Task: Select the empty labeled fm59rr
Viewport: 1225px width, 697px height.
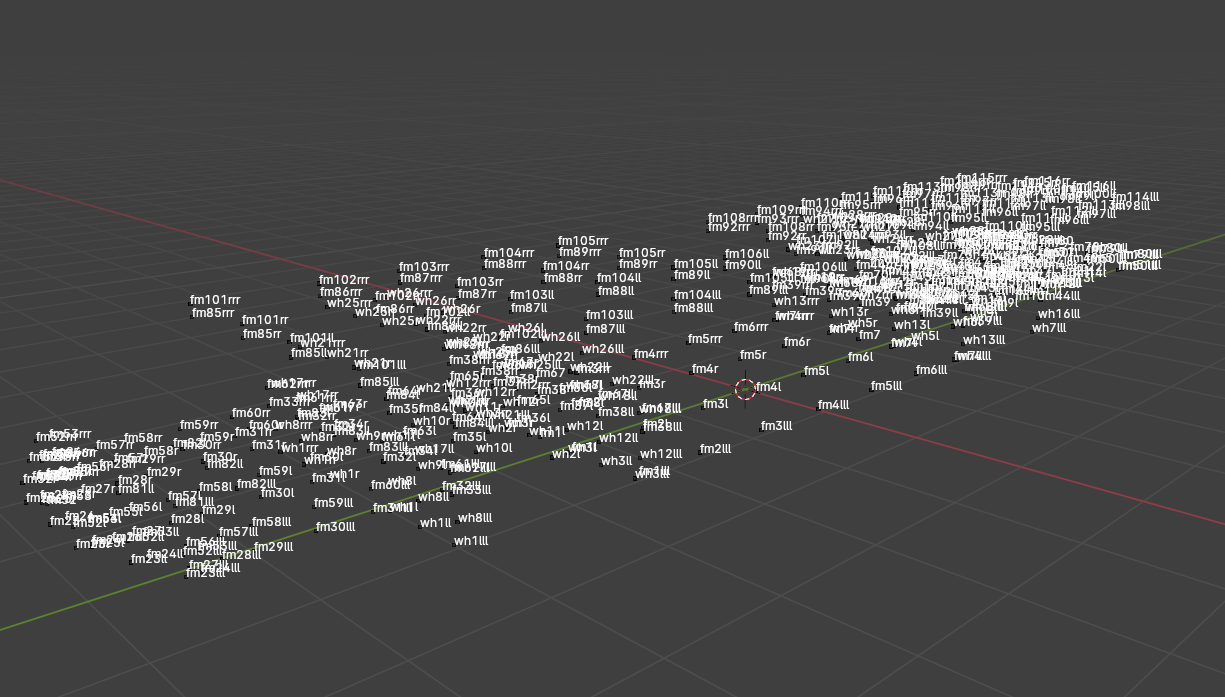Action: click(x=200, y=425)
